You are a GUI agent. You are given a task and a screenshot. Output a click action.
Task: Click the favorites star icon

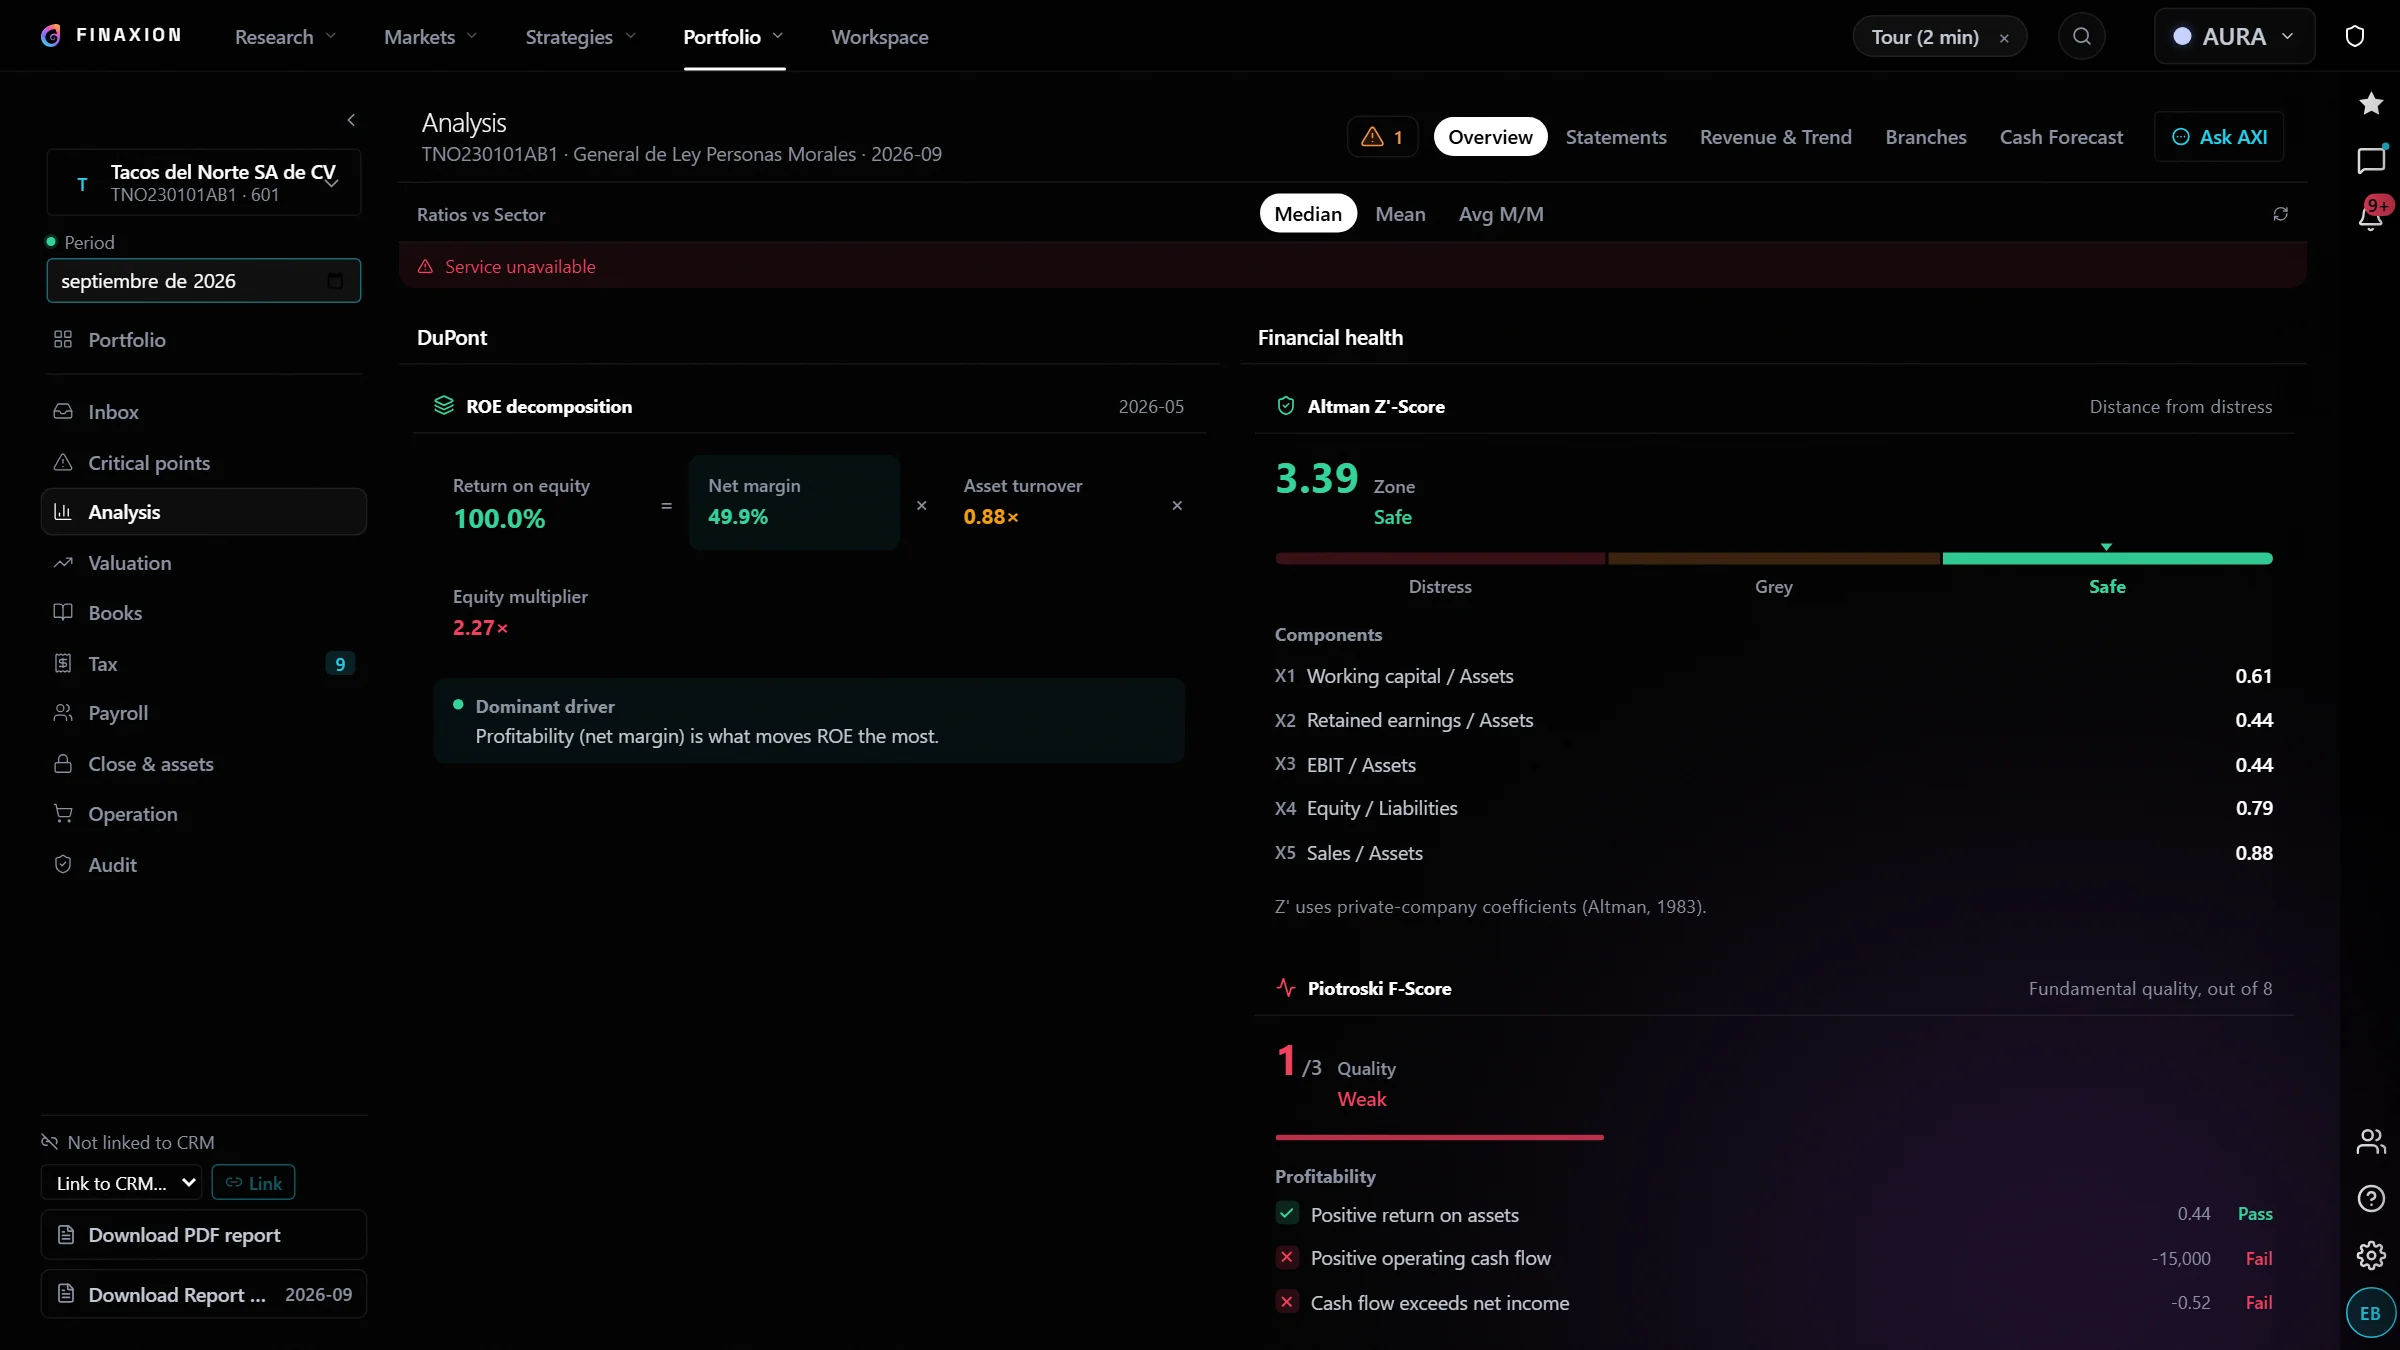[x=2371, y=103]
